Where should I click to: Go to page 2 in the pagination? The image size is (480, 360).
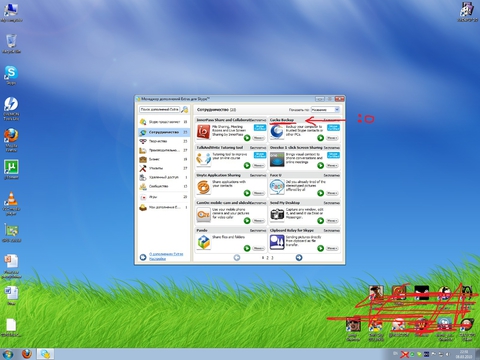point(267,258)
